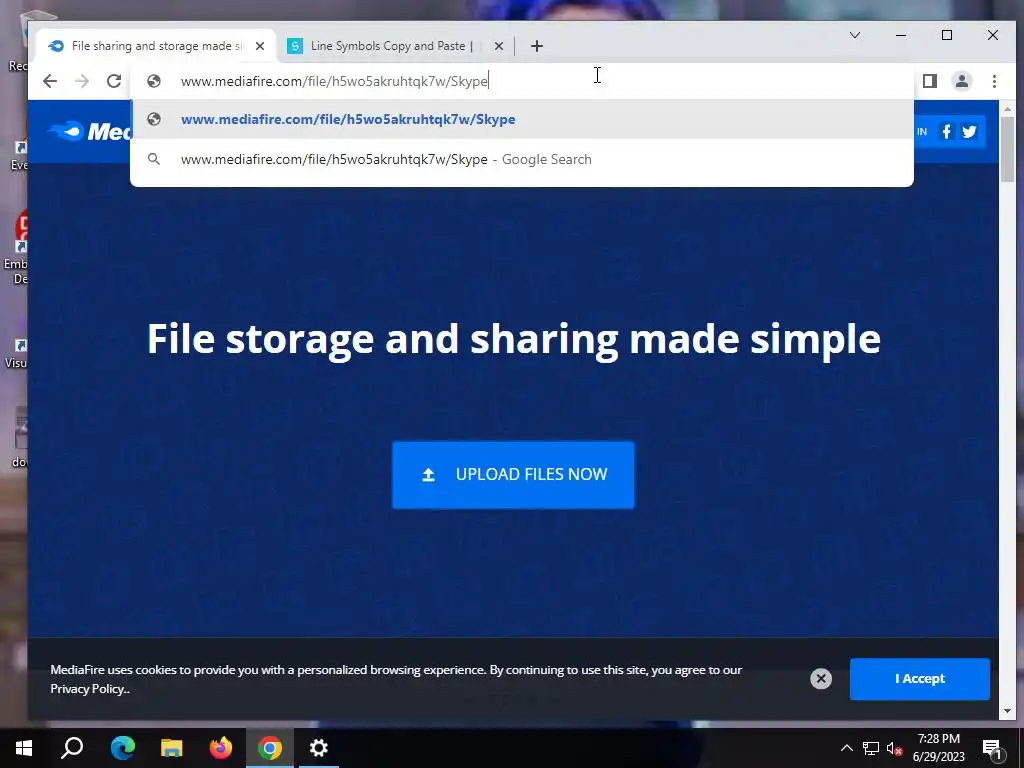This screenshot has width=1024, height=768.
Task: Select the File sharing and storage tab
Action: (157, 46)
